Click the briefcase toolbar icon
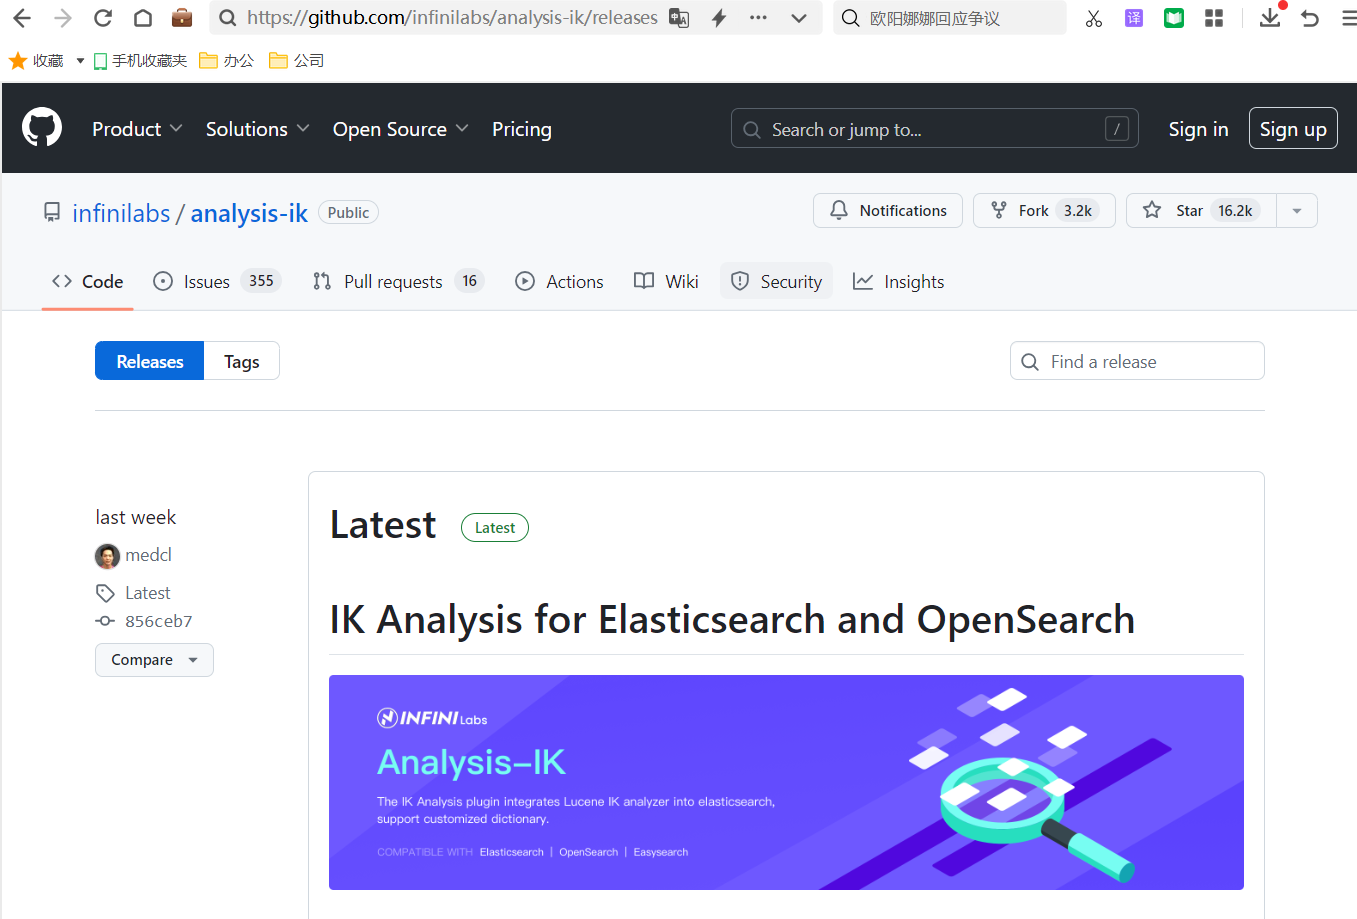 click(182, 18)
